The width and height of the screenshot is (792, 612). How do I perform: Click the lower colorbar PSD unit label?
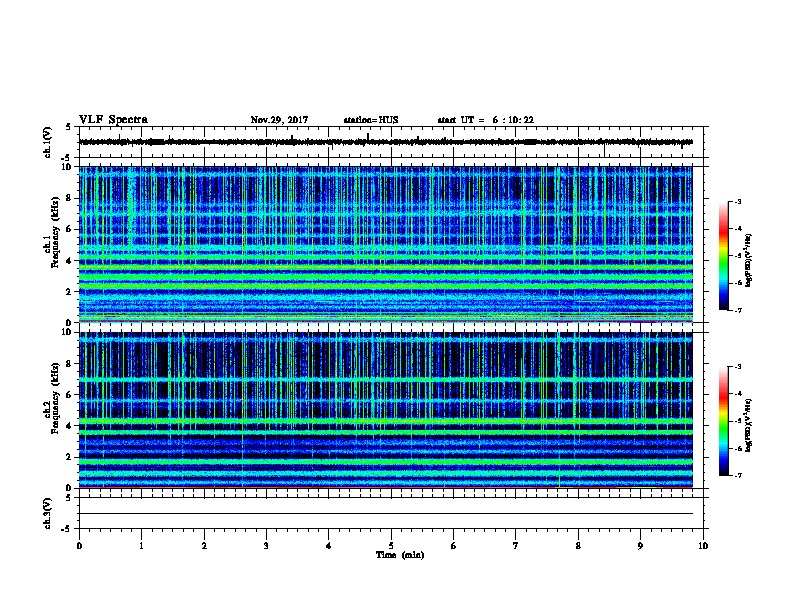[x=748, y=425]
